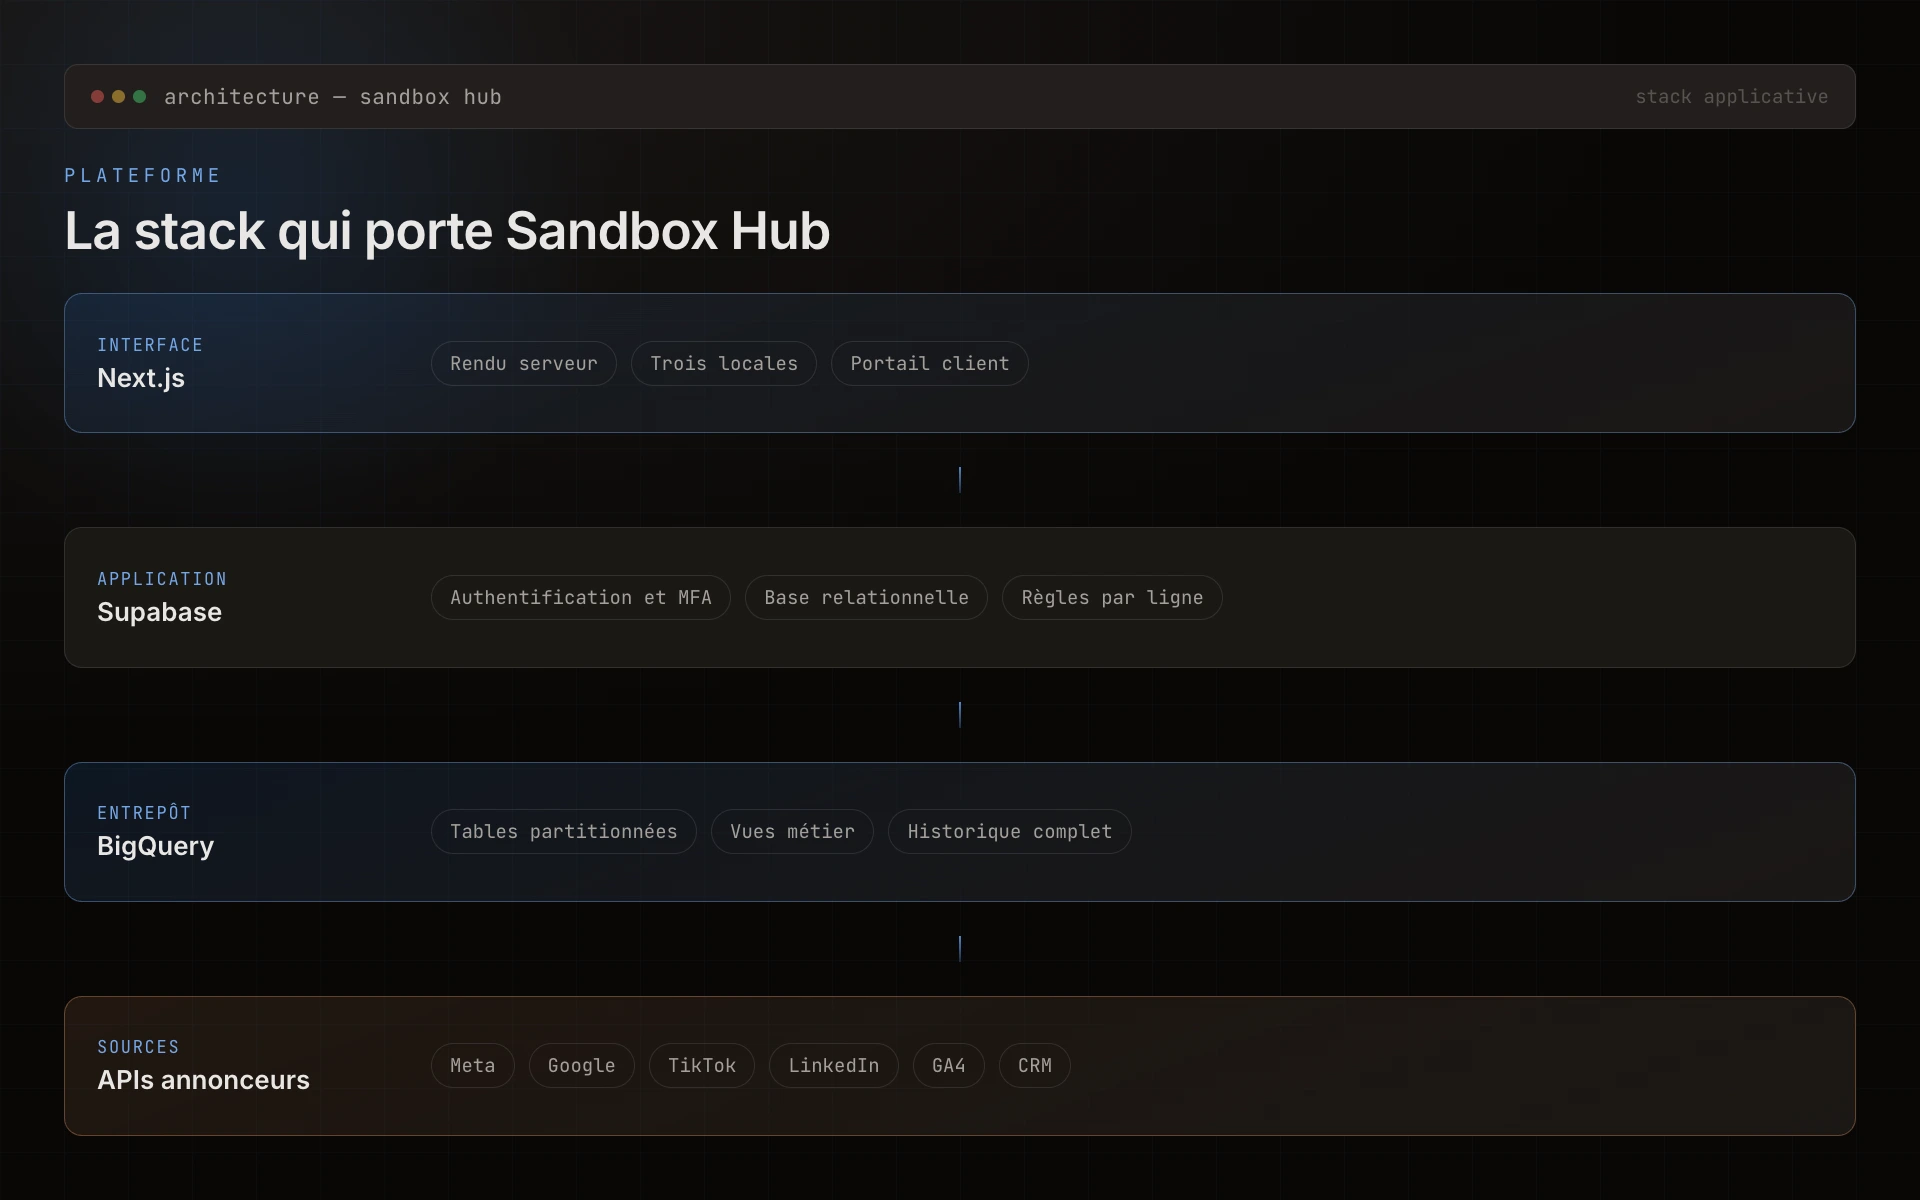Click the yellow minimize dot in the title bar
Viewport: 1920px width, 1200px height.
click(118, 97)
